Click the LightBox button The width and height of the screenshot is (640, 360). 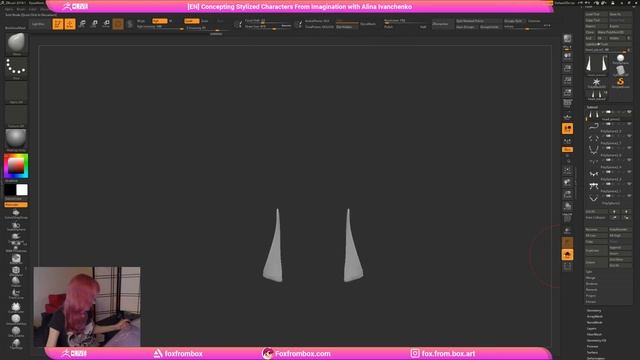[38, 24]
